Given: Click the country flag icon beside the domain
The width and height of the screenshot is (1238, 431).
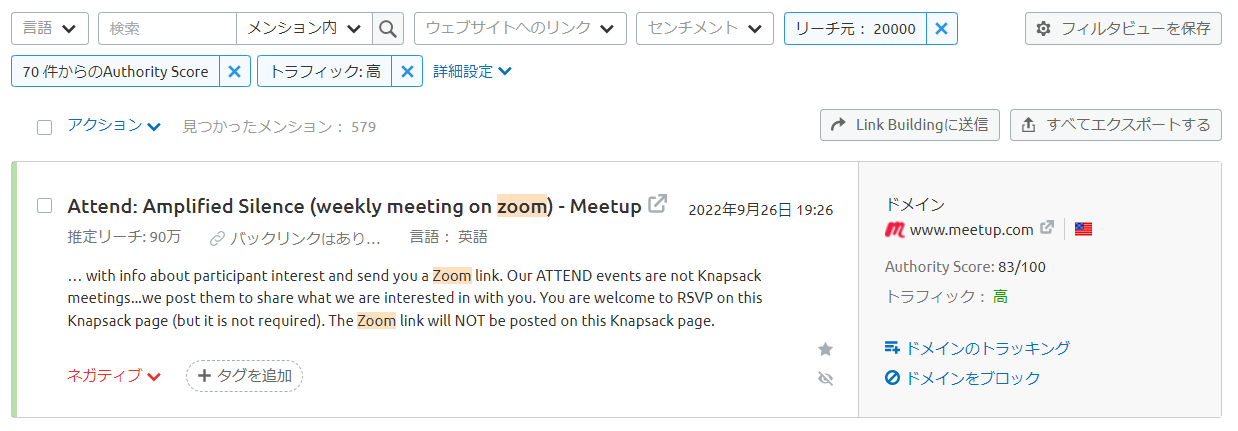Looking at the screenshot, I should point(1083,229).
